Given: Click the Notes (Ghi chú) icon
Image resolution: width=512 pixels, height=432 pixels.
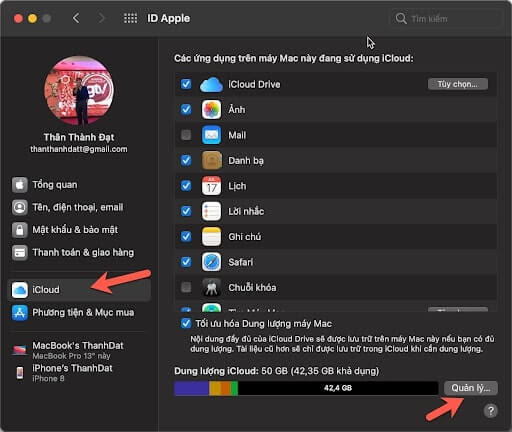Looking at the screenshot, I should (x=211, y=236).
